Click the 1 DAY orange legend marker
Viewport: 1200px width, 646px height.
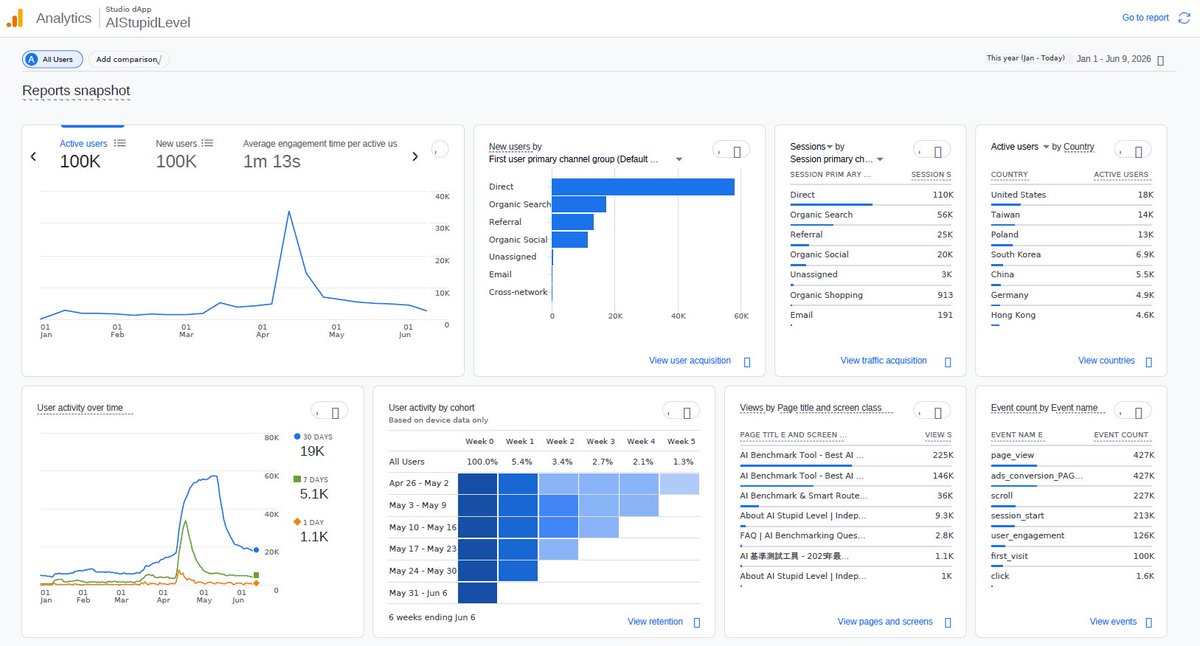pyautogui.click(x=297, y=521)
